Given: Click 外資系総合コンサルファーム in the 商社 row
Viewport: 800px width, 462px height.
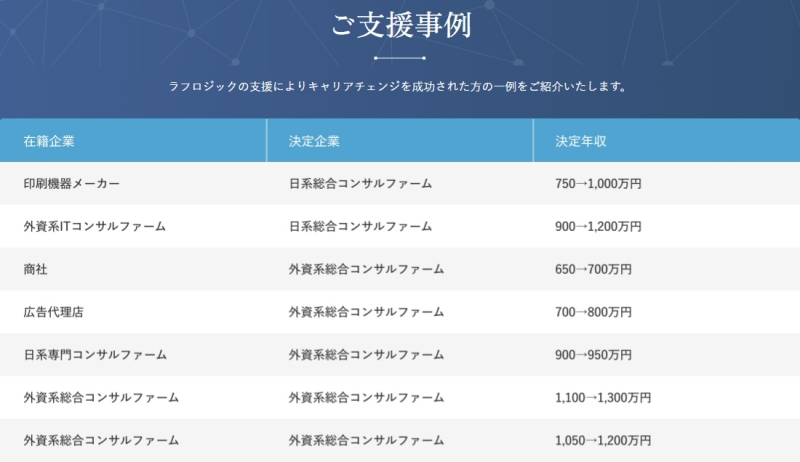Looking at the screenshot, I should tap(366, 269).
